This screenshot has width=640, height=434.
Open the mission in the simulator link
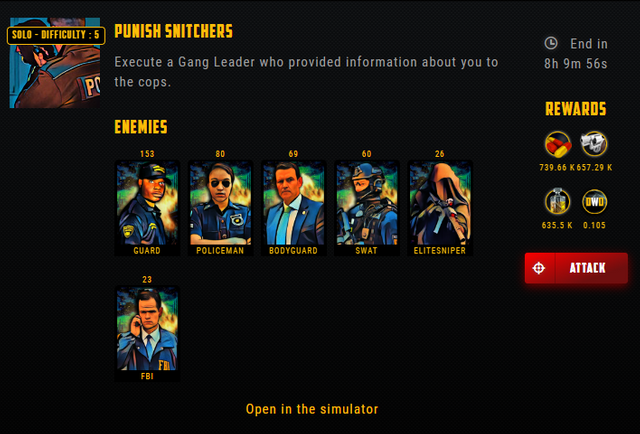coord(312,409)
